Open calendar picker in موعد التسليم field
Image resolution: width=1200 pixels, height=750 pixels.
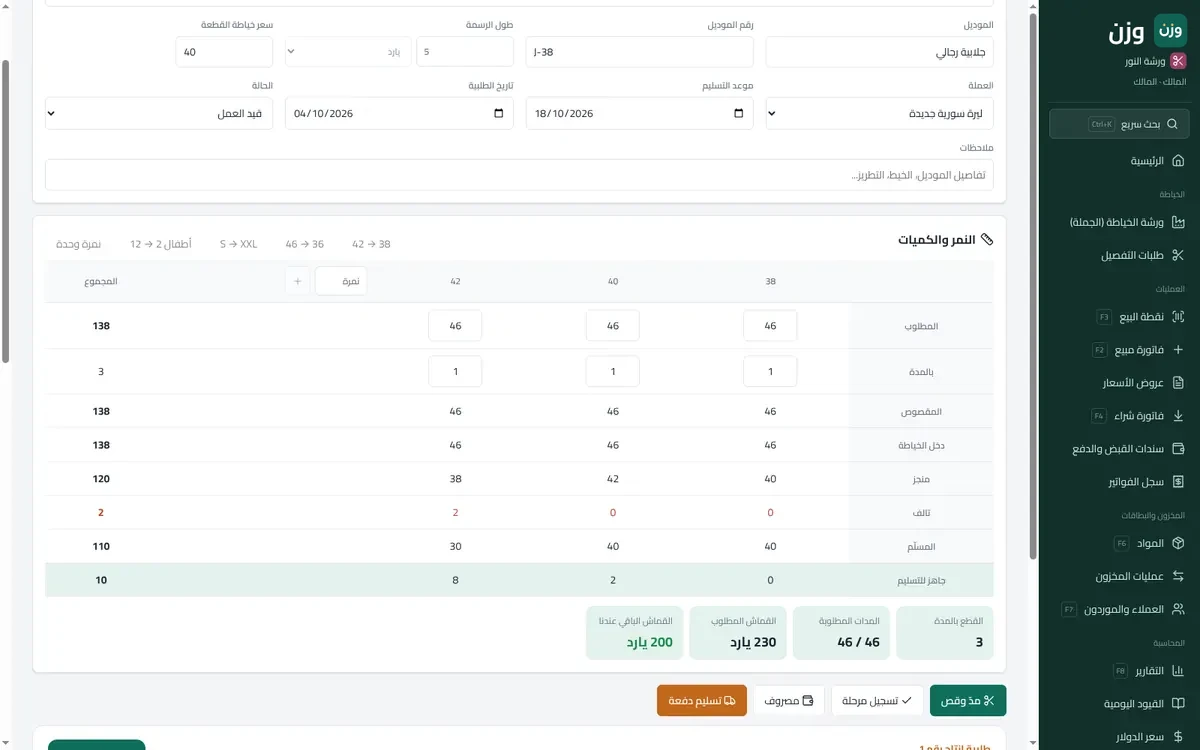[x=739, y=114]
